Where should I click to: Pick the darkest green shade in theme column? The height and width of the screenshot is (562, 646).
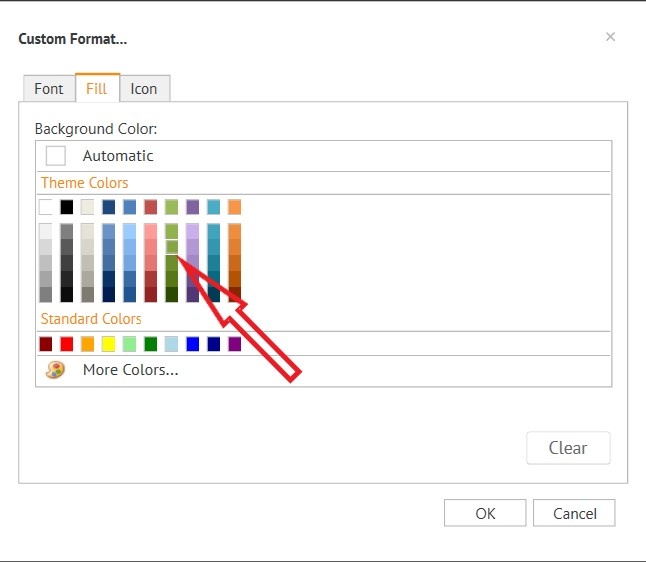(172, 294)
